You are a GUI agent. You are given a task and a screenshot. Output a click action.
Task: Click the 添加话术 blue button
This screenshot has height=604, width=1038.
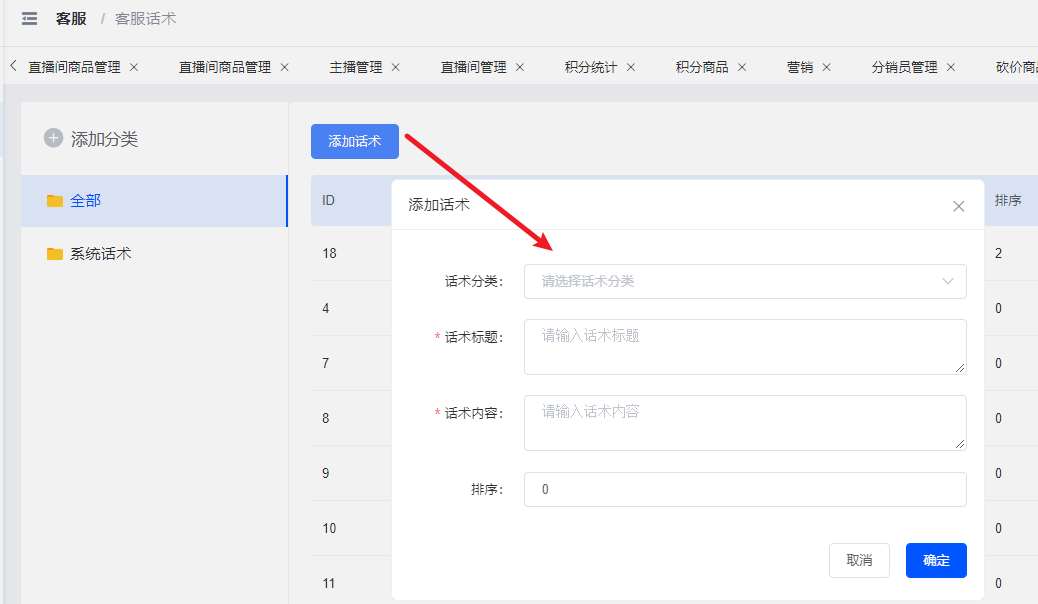point(355,141)
